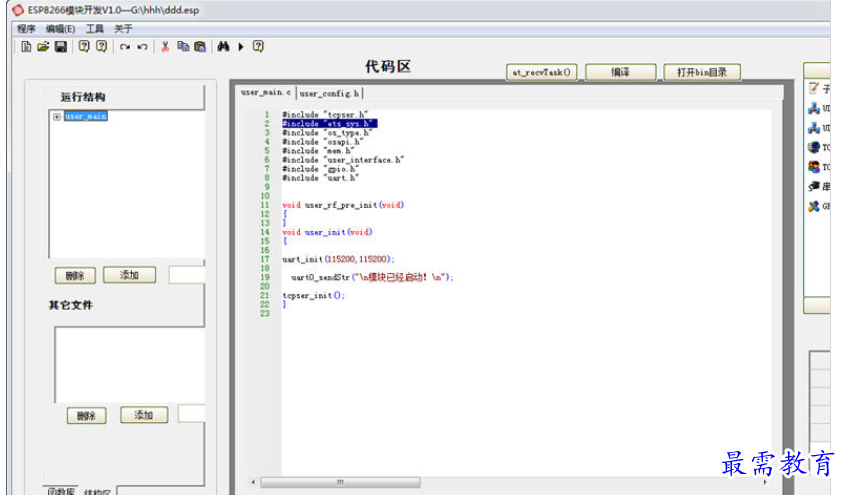Click 删除 under the 其它文件 list
This screenshot has width=843, height=495.
point(86,415)
